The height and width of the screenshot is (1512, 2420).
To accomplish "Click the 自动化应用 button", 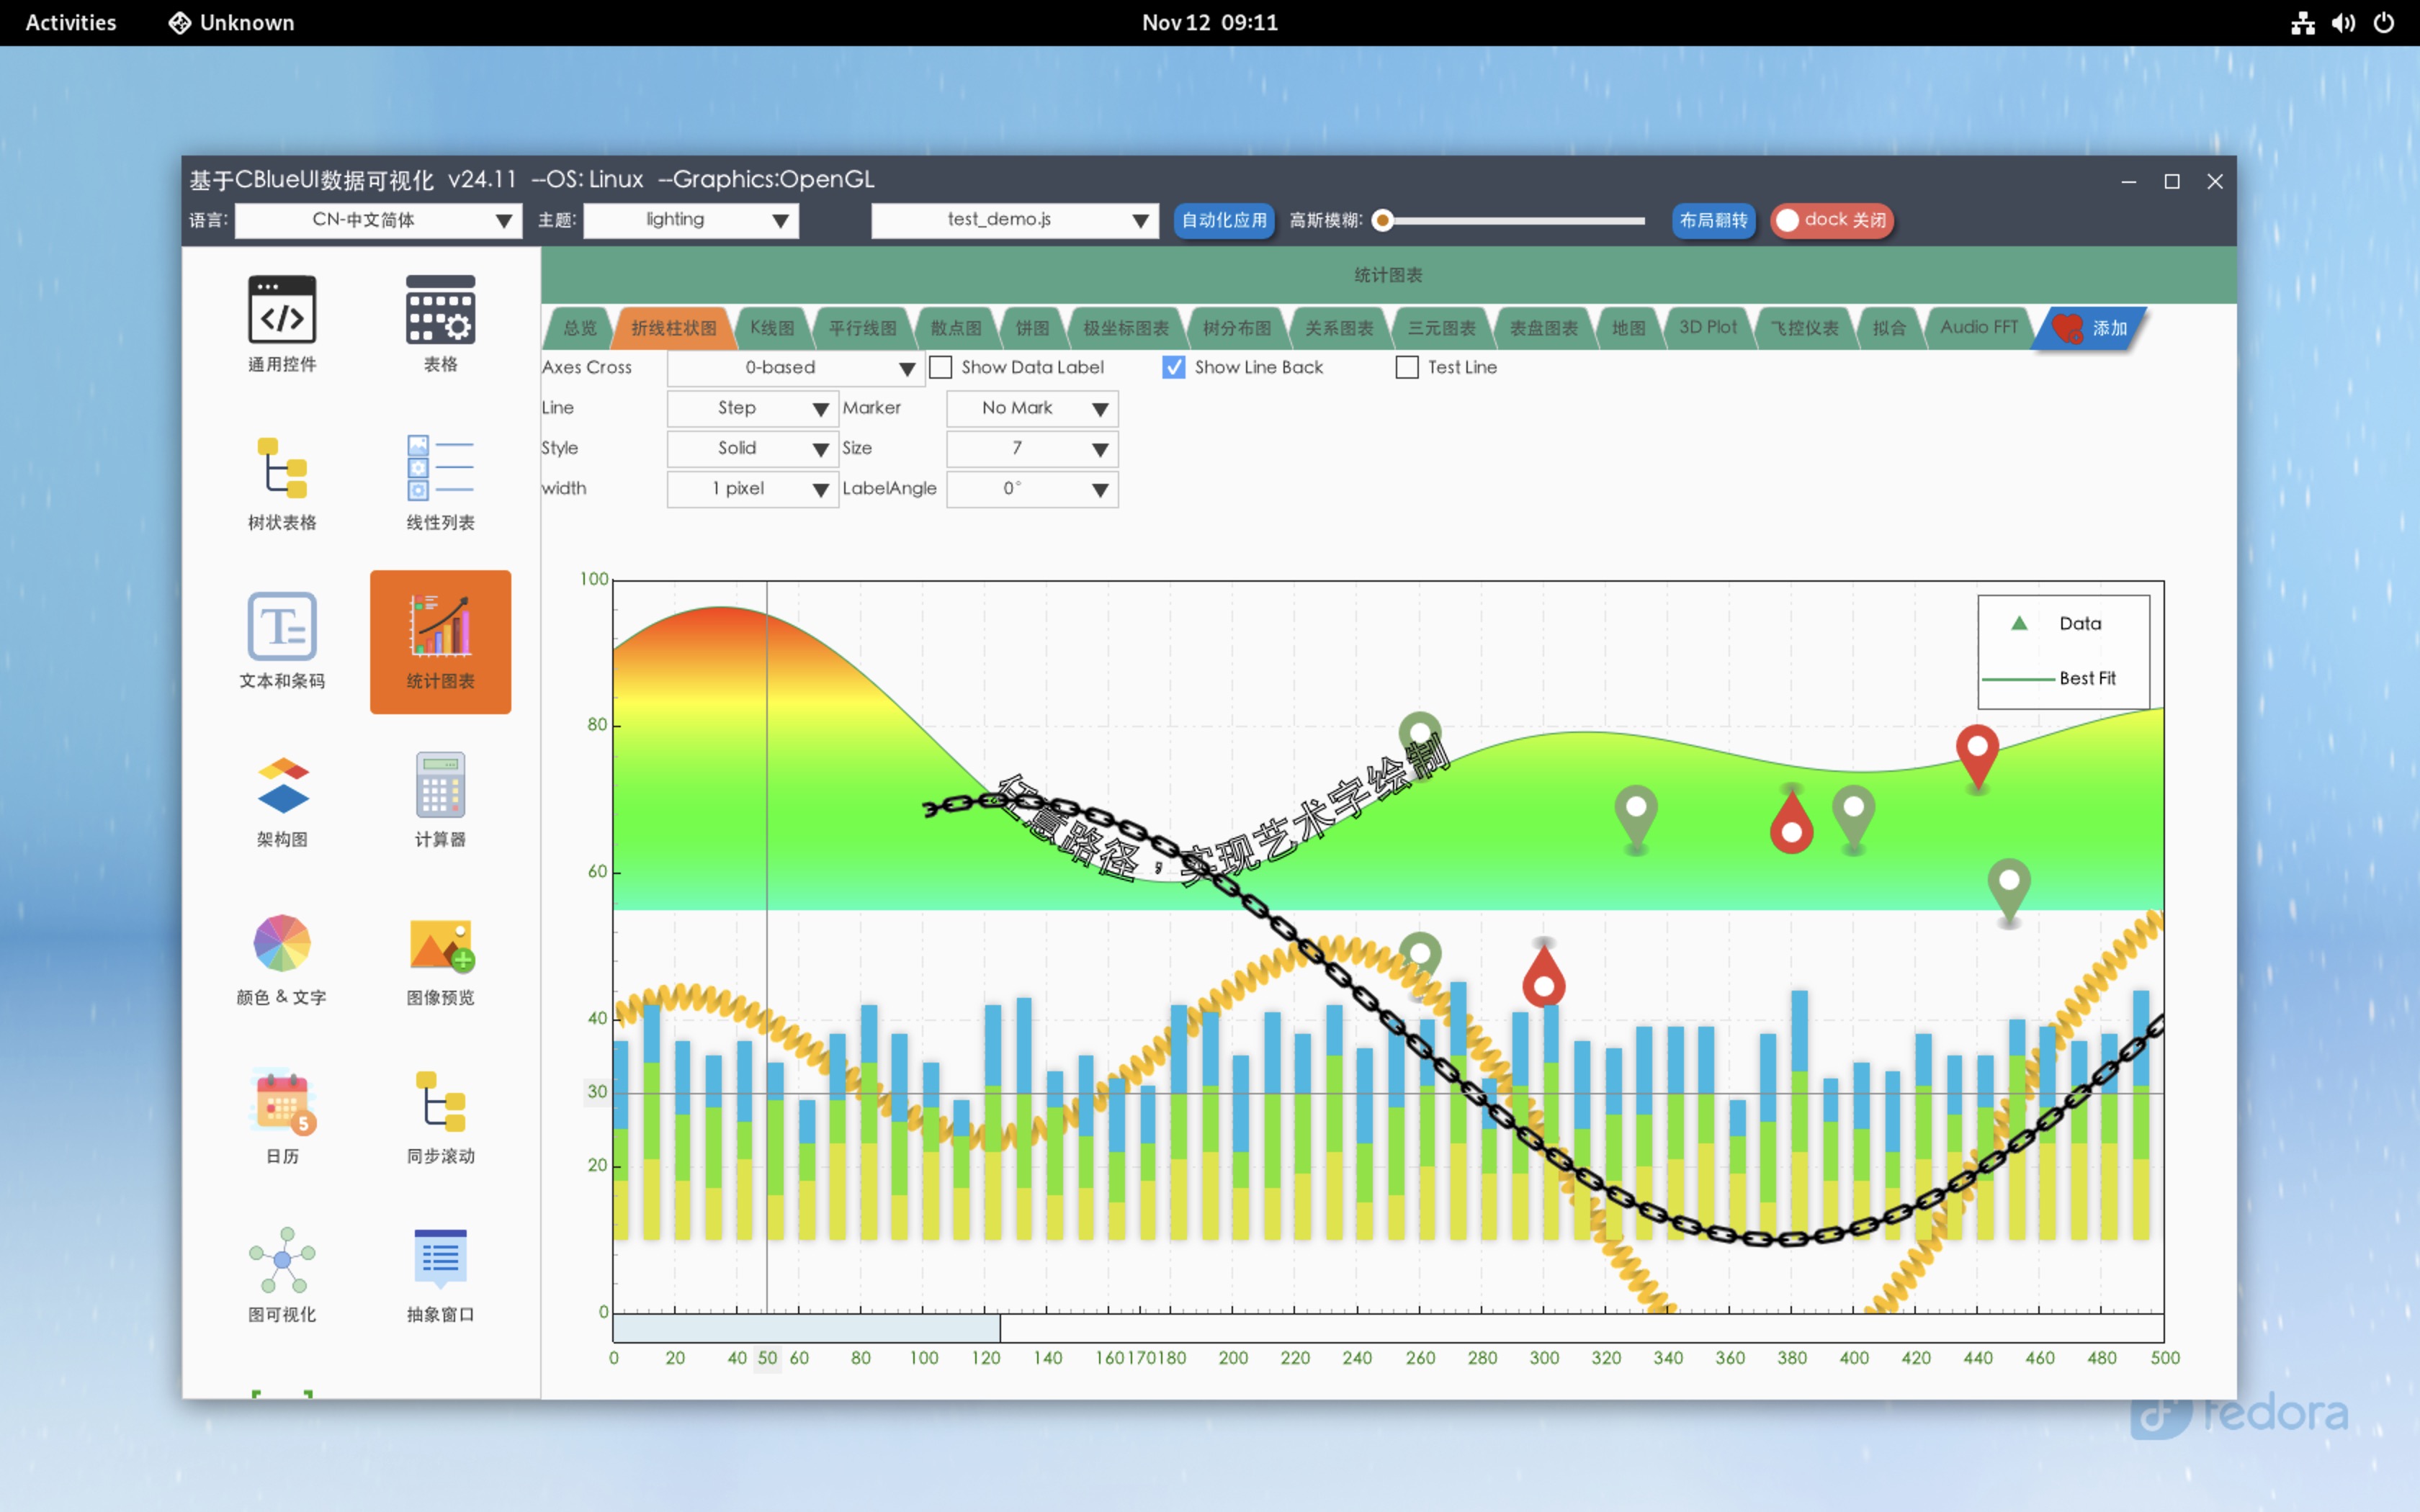I will pos(1223,220).
